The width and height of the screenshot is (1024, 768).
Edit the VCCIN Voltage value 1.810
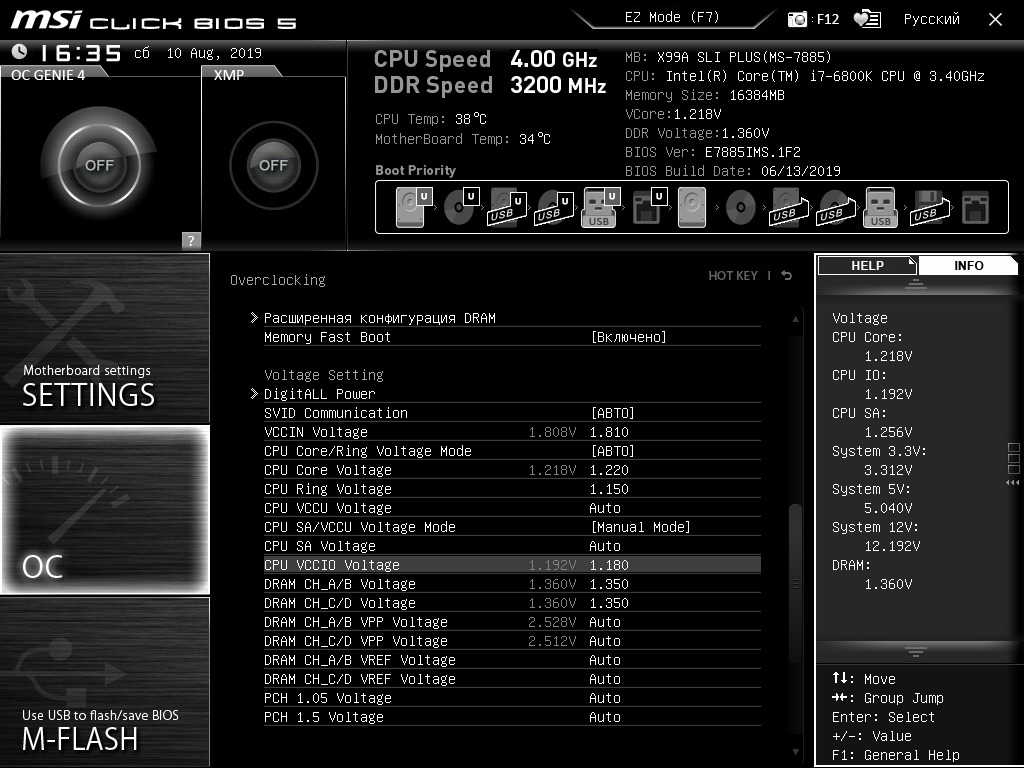pyautogui.click(x=609, y=432)
